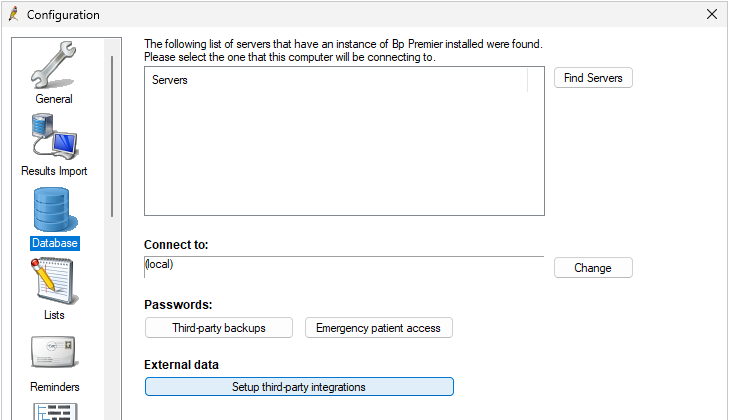Image resolution: width=729 pixels, height=420 pixels.
Task: Click the sidebar vertical scrollbar
Action: pyautogui.click(x=112, y=135)
